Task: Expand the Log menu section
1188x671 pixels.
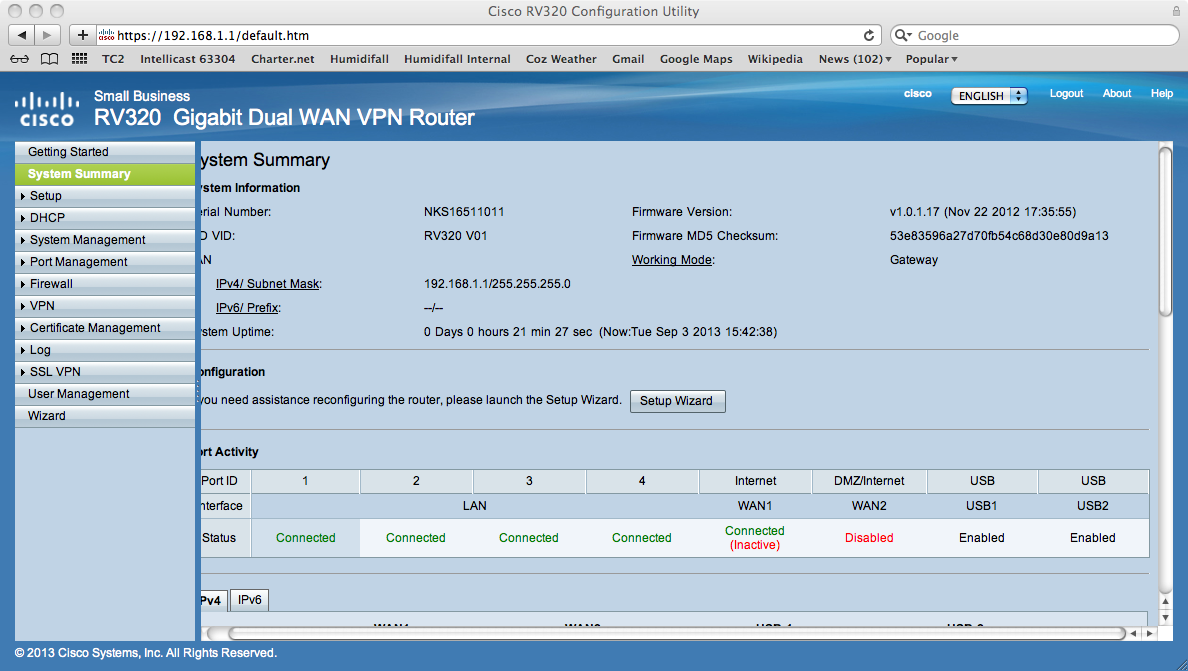Action: [x=105, y=350]
